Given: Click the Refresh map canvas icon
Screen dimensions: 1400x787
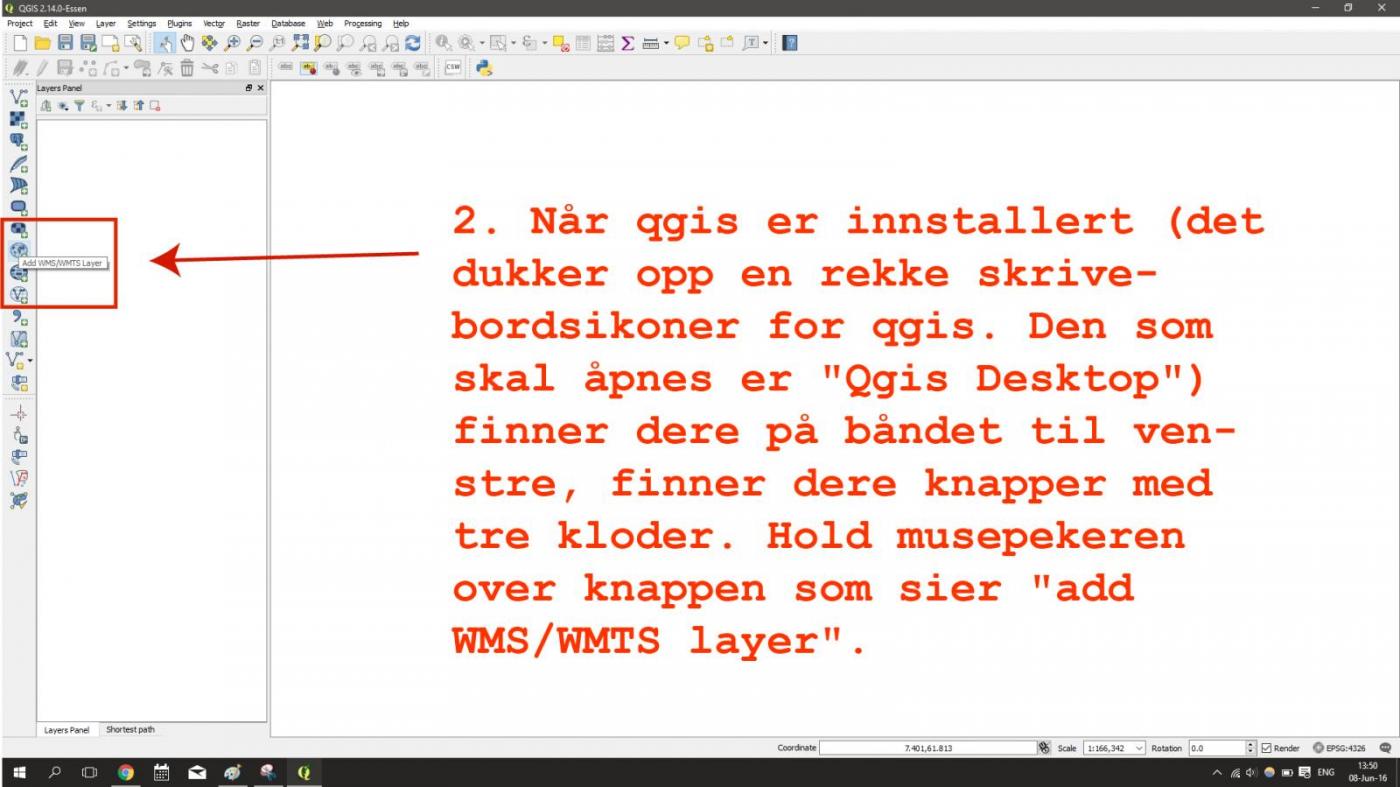Looking at the screenshot, I should 413,42.
